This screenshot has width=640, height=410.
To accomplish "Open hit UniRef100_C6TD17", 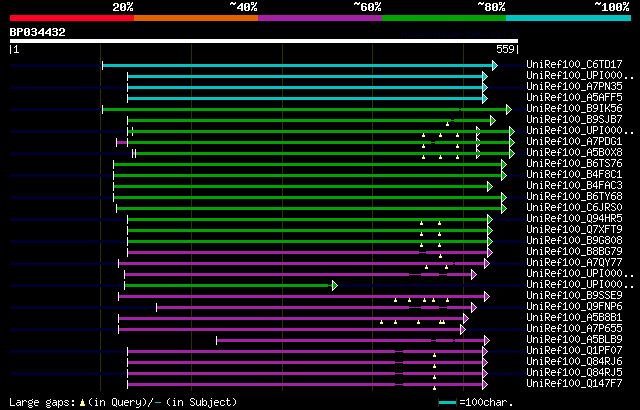I will [574, 64].
